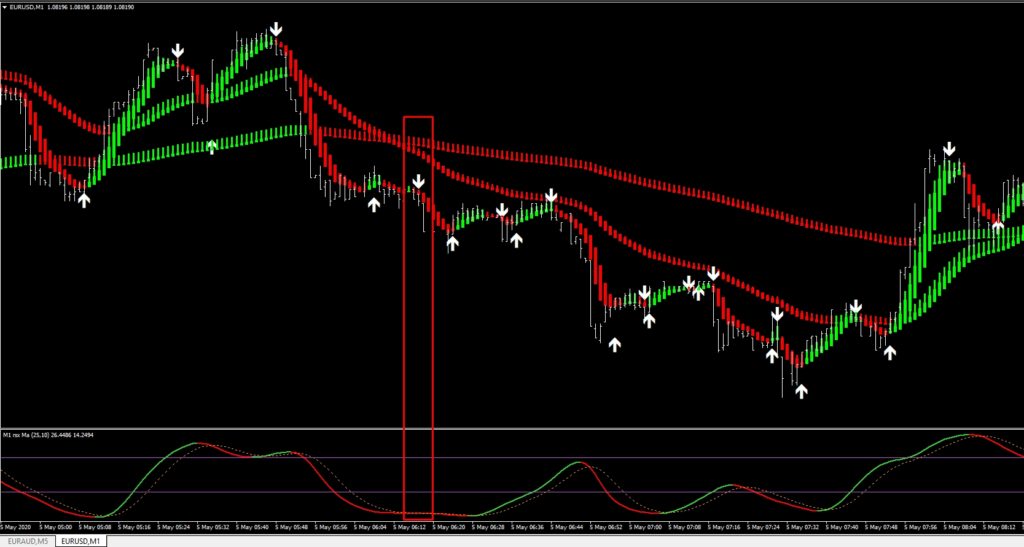Click the sell arrow atop the rightmost green peak
1024x547 pixels.
[x=949, y=150]
